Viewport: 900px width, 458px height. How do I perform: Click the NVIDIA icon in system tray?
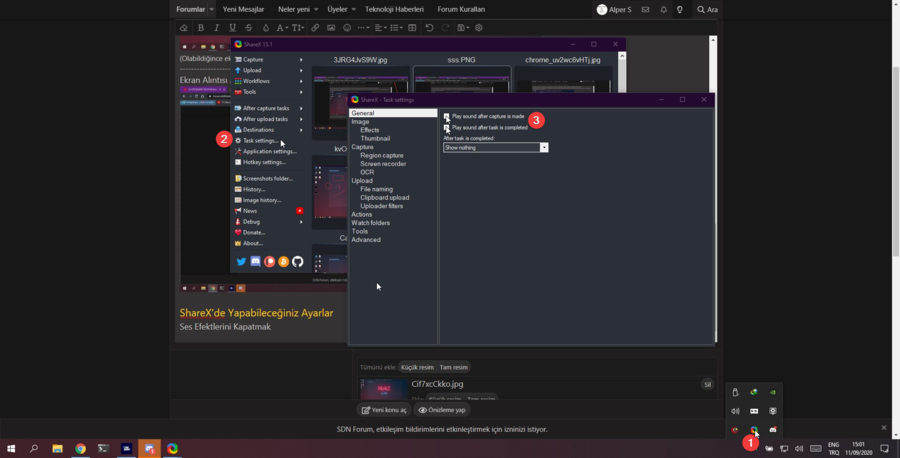pos(773,393)
